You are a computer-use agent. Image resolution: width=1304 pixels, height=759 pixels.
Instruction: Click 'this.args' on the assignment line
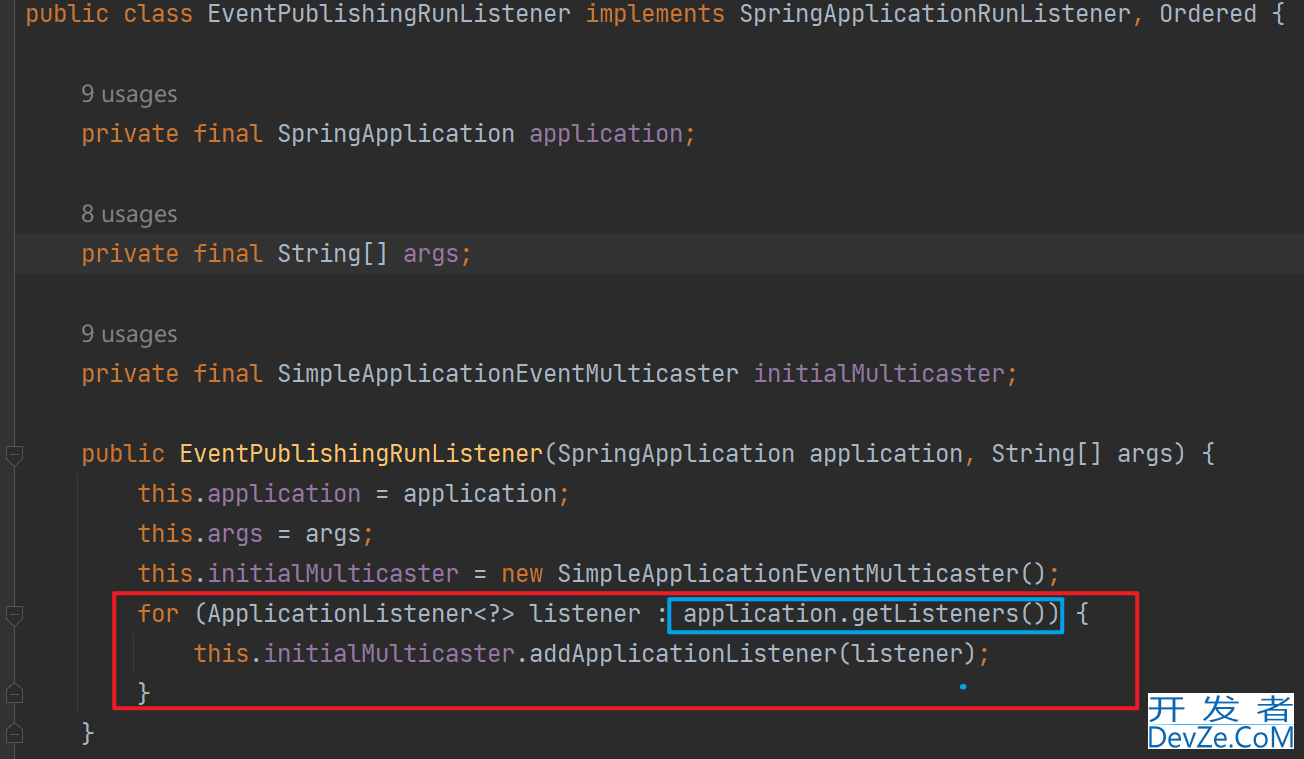click(x=200, y=534)
